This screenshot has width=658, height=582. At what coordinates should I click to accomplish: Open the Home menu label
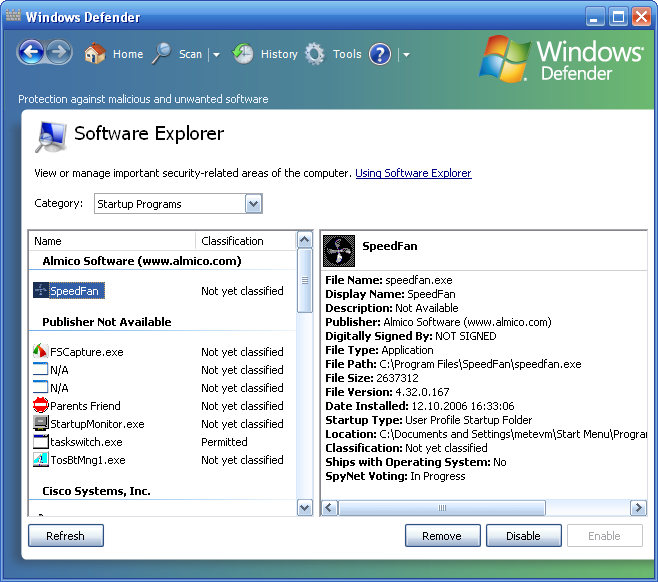click(x=128, y=54)
